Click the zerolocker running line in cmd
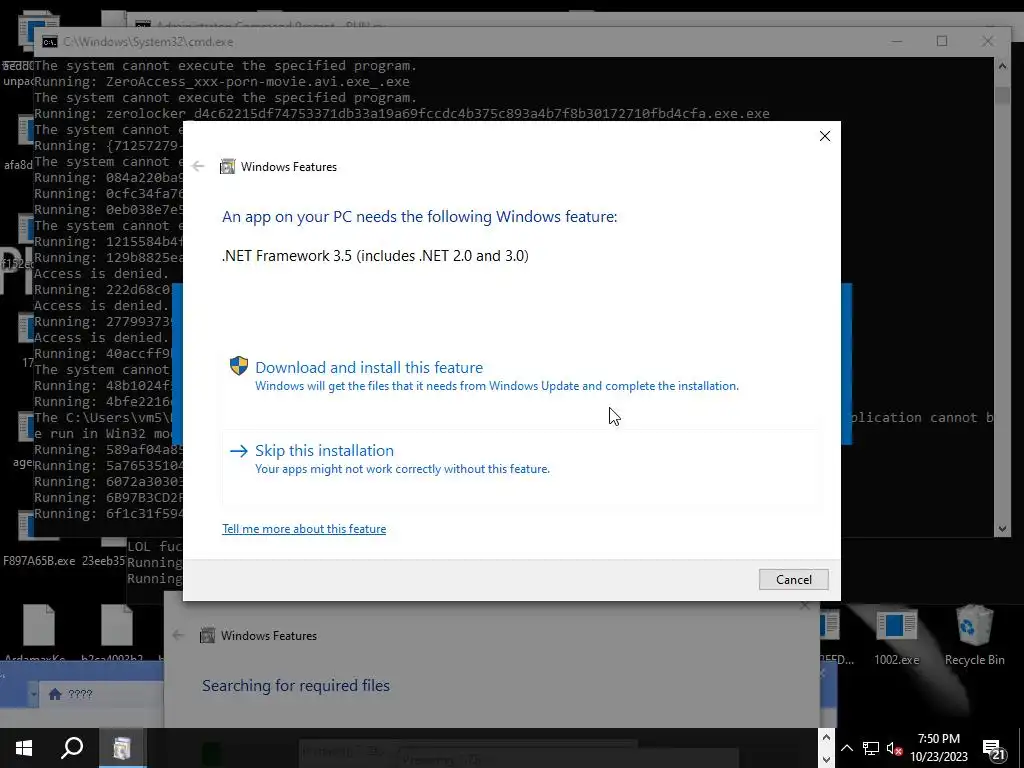1024x768 pixels. click(402, 114)
